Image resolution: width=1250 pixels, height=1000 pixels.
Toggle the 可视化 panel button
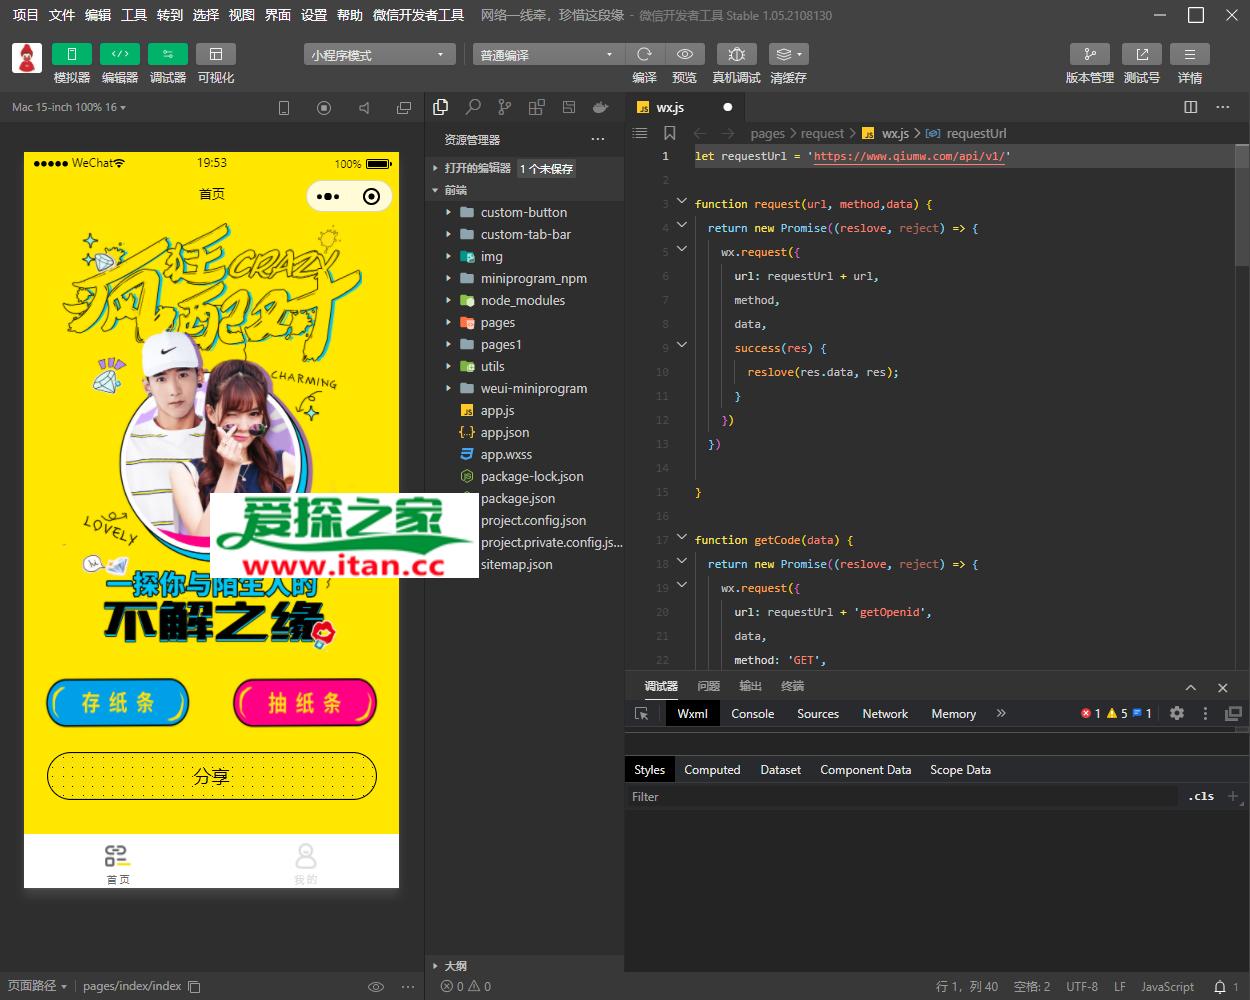pyautogui.click(x=216, y=54)
